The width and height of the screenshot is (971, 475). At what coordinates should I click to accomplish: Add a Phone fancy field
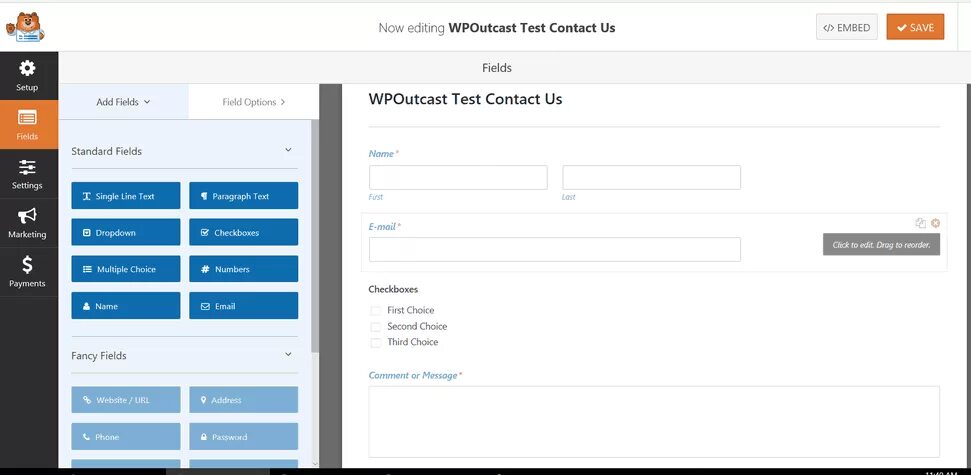pyautogui.click(x=126, y=437)
